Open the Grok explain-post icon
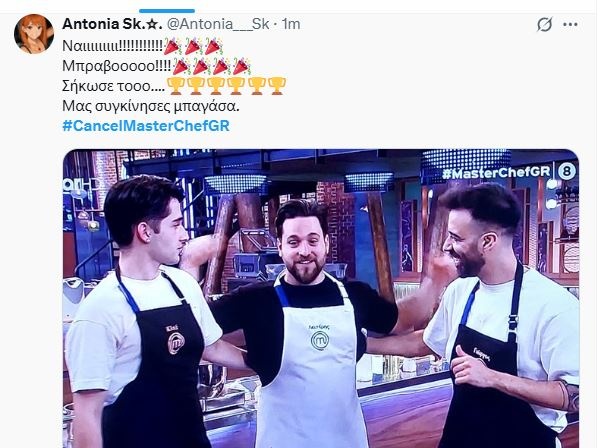 pos(544,24)
